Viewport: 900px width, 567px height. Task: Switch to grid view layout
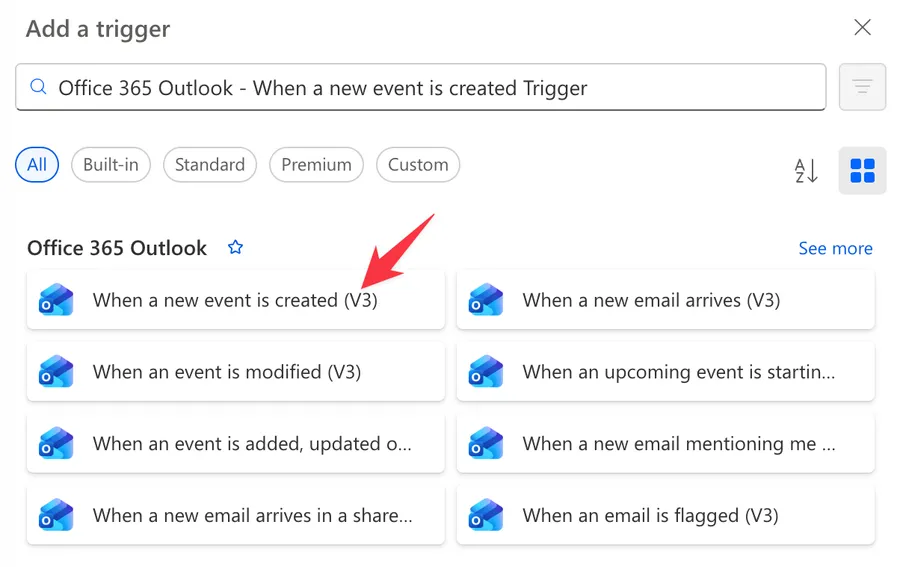coord(862,170)
